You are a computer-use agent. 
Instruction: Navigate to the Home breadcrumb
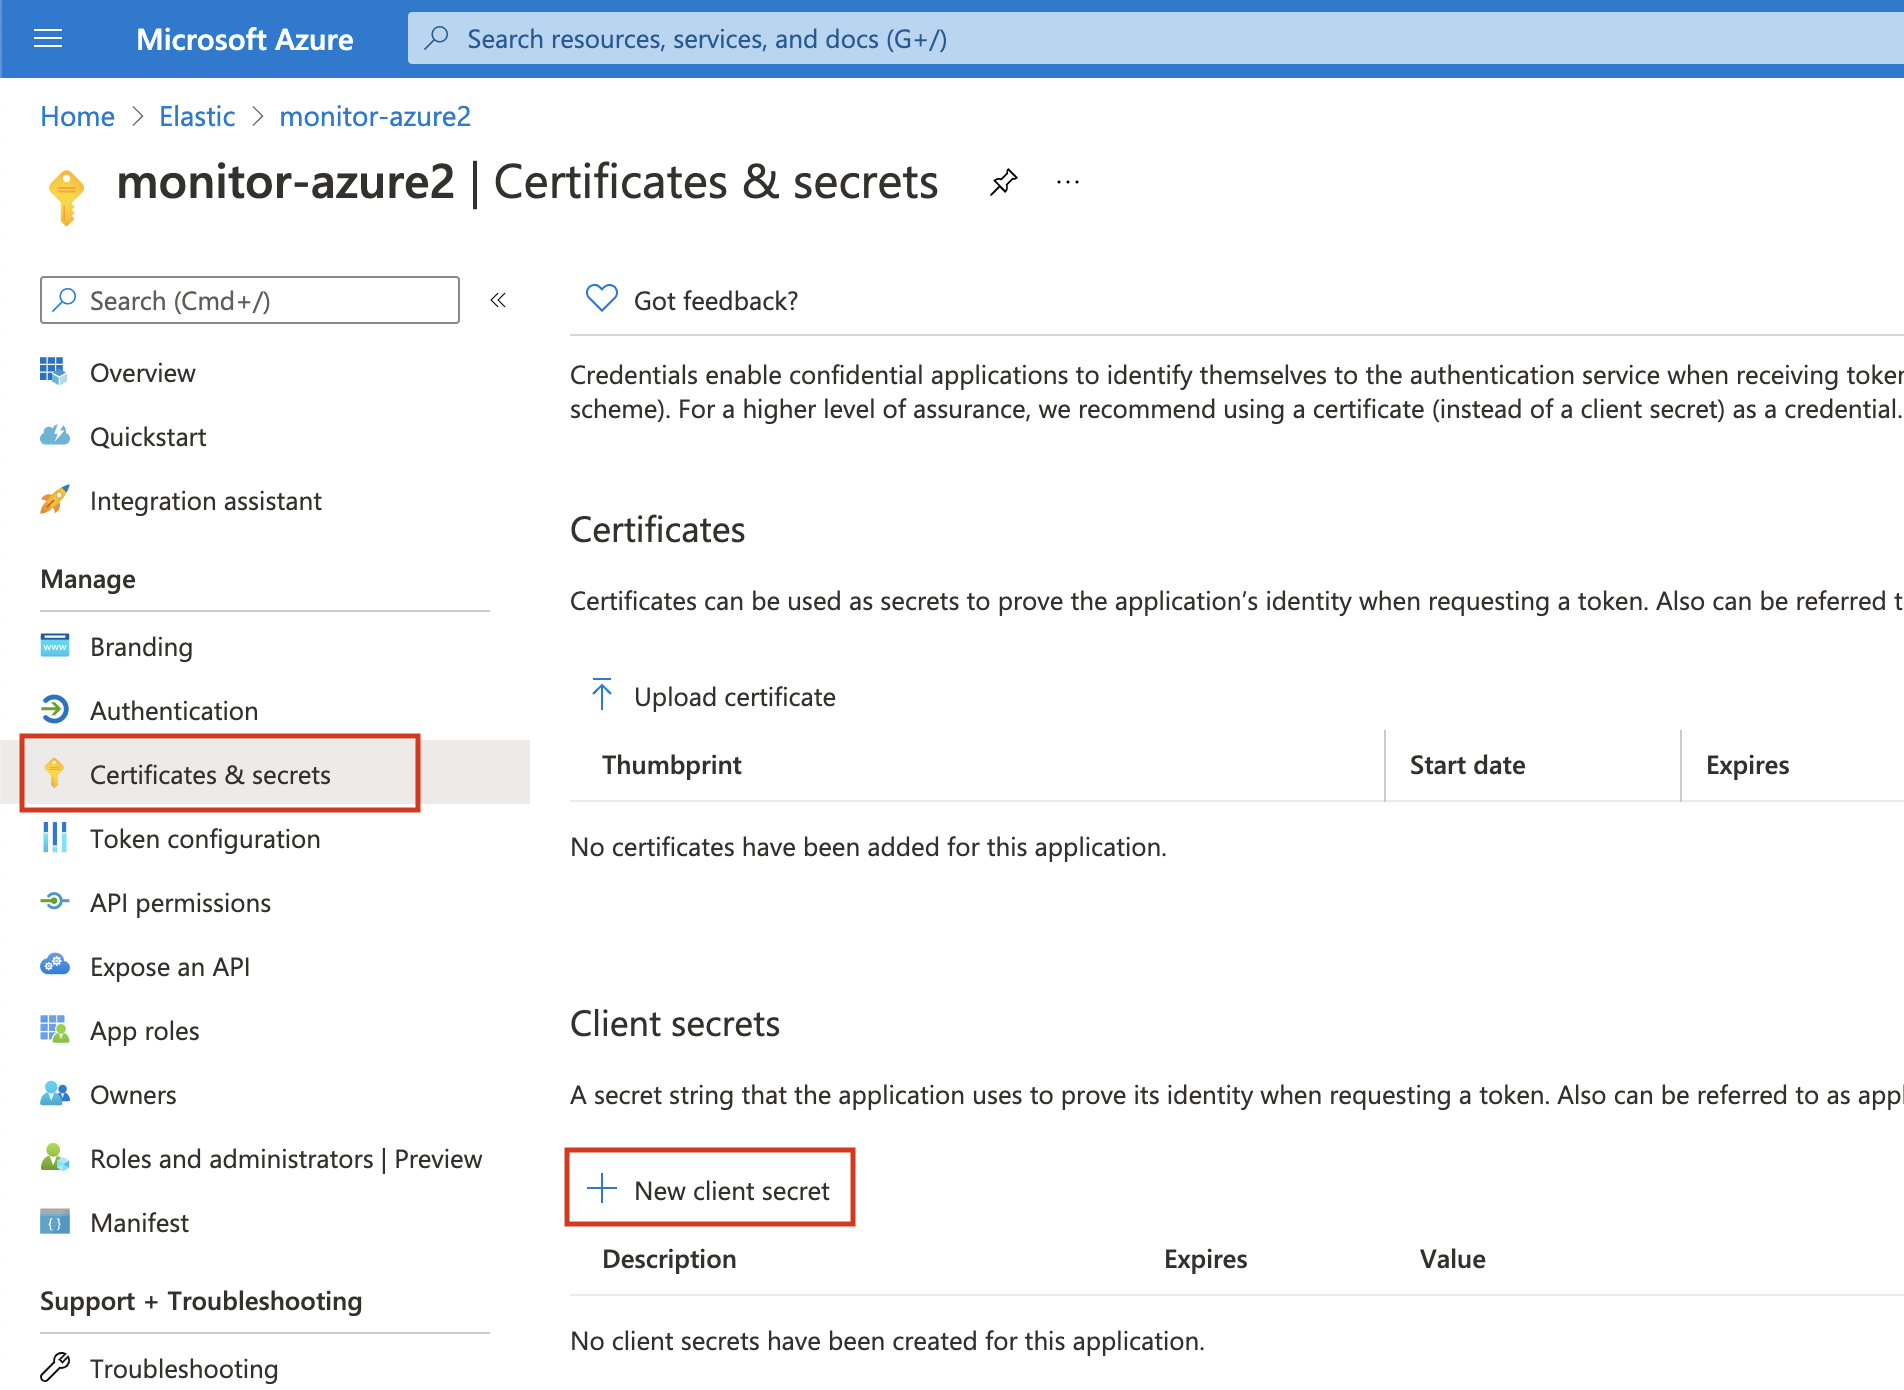pos(76,116)
